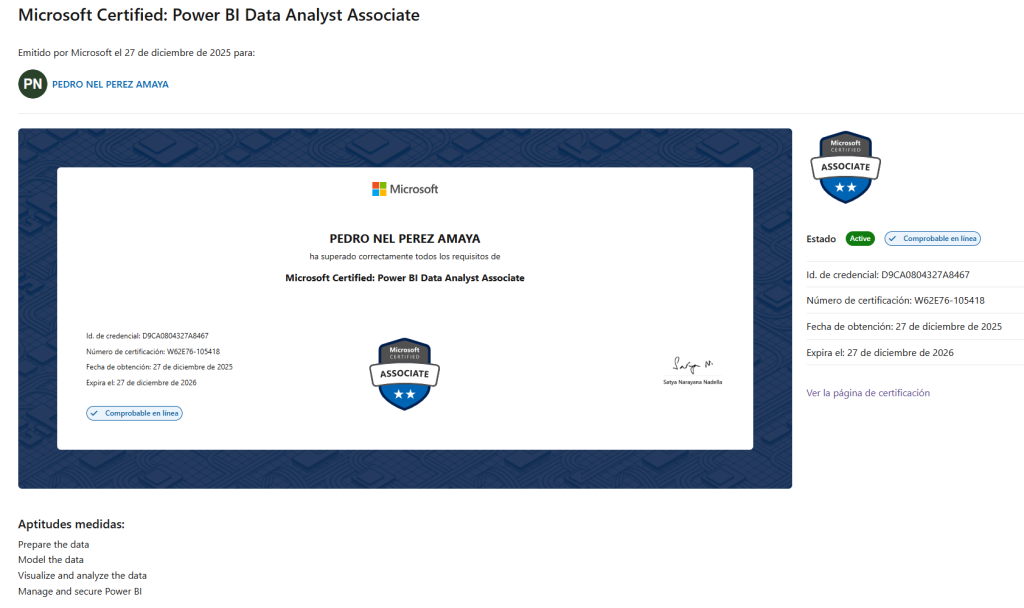Open the PEDRO NEL PEREZ AMAYA profile link
The width and height of the screenshot is (1024, 608).
pos(110,85)
